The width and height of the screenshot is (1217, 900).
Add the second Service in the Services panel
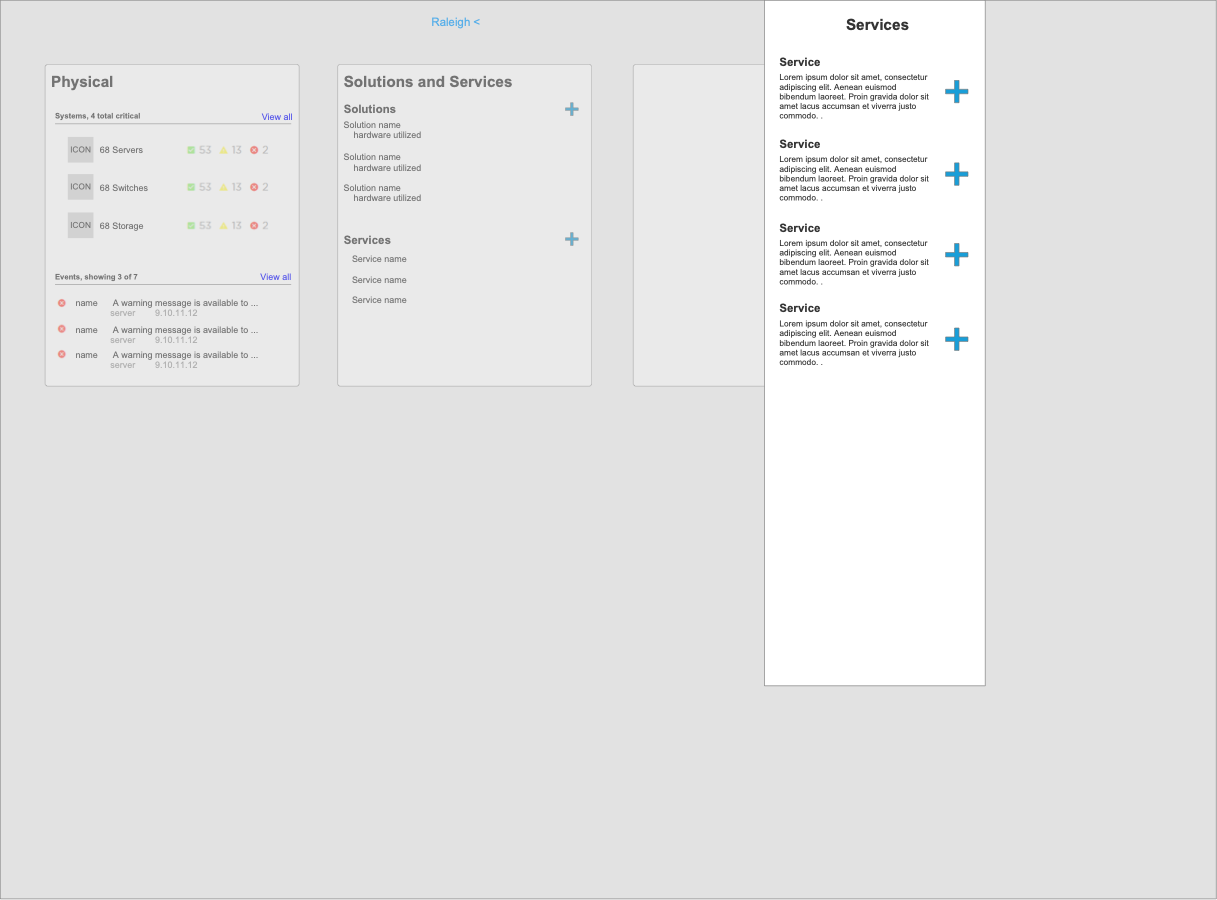point(956,174)
